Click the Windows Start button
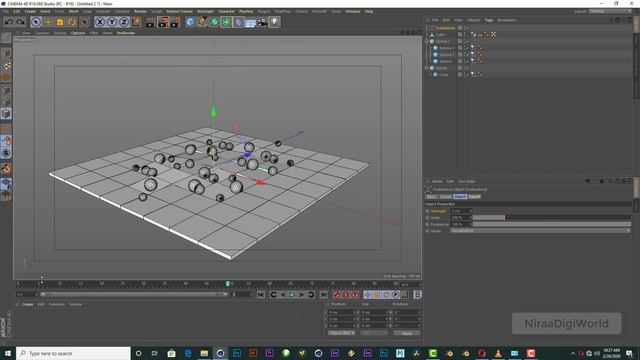This screenshot has width=640, height=360. (x=8, y=353)
